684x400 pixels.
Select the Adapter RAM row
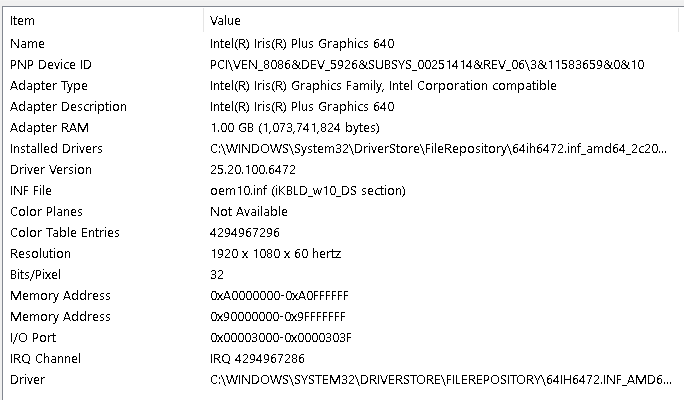click(341, 127)
